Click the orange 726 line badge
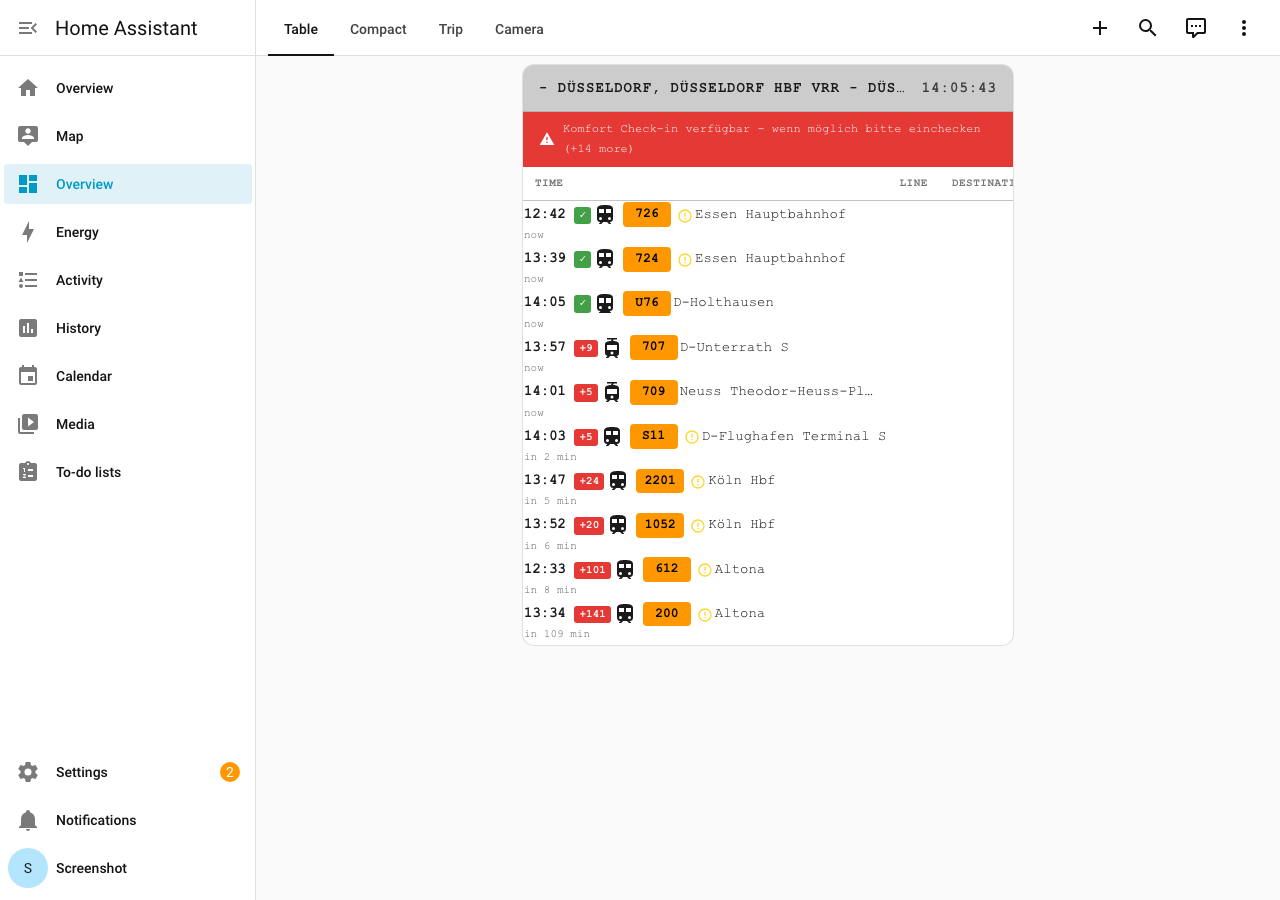This screenshot has height=900, width=1280. point(647,214)
